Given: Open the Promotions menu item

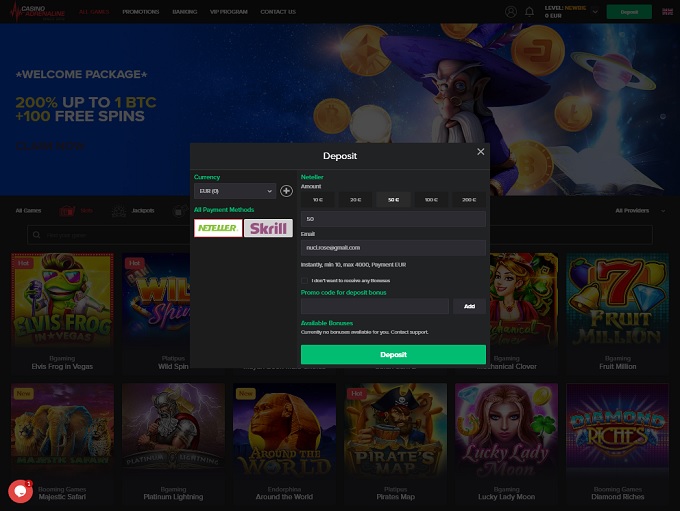Looking at the screenshot, I should click(x=140, y=12).
